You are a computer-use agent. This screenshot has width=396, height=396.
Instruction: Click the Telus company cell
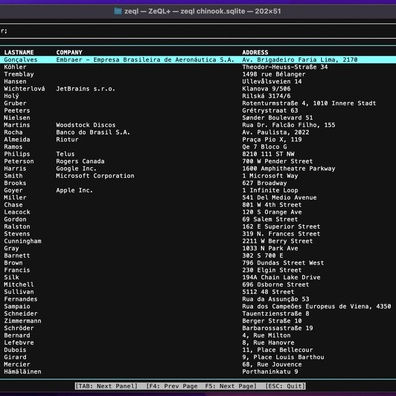(65, 154)
